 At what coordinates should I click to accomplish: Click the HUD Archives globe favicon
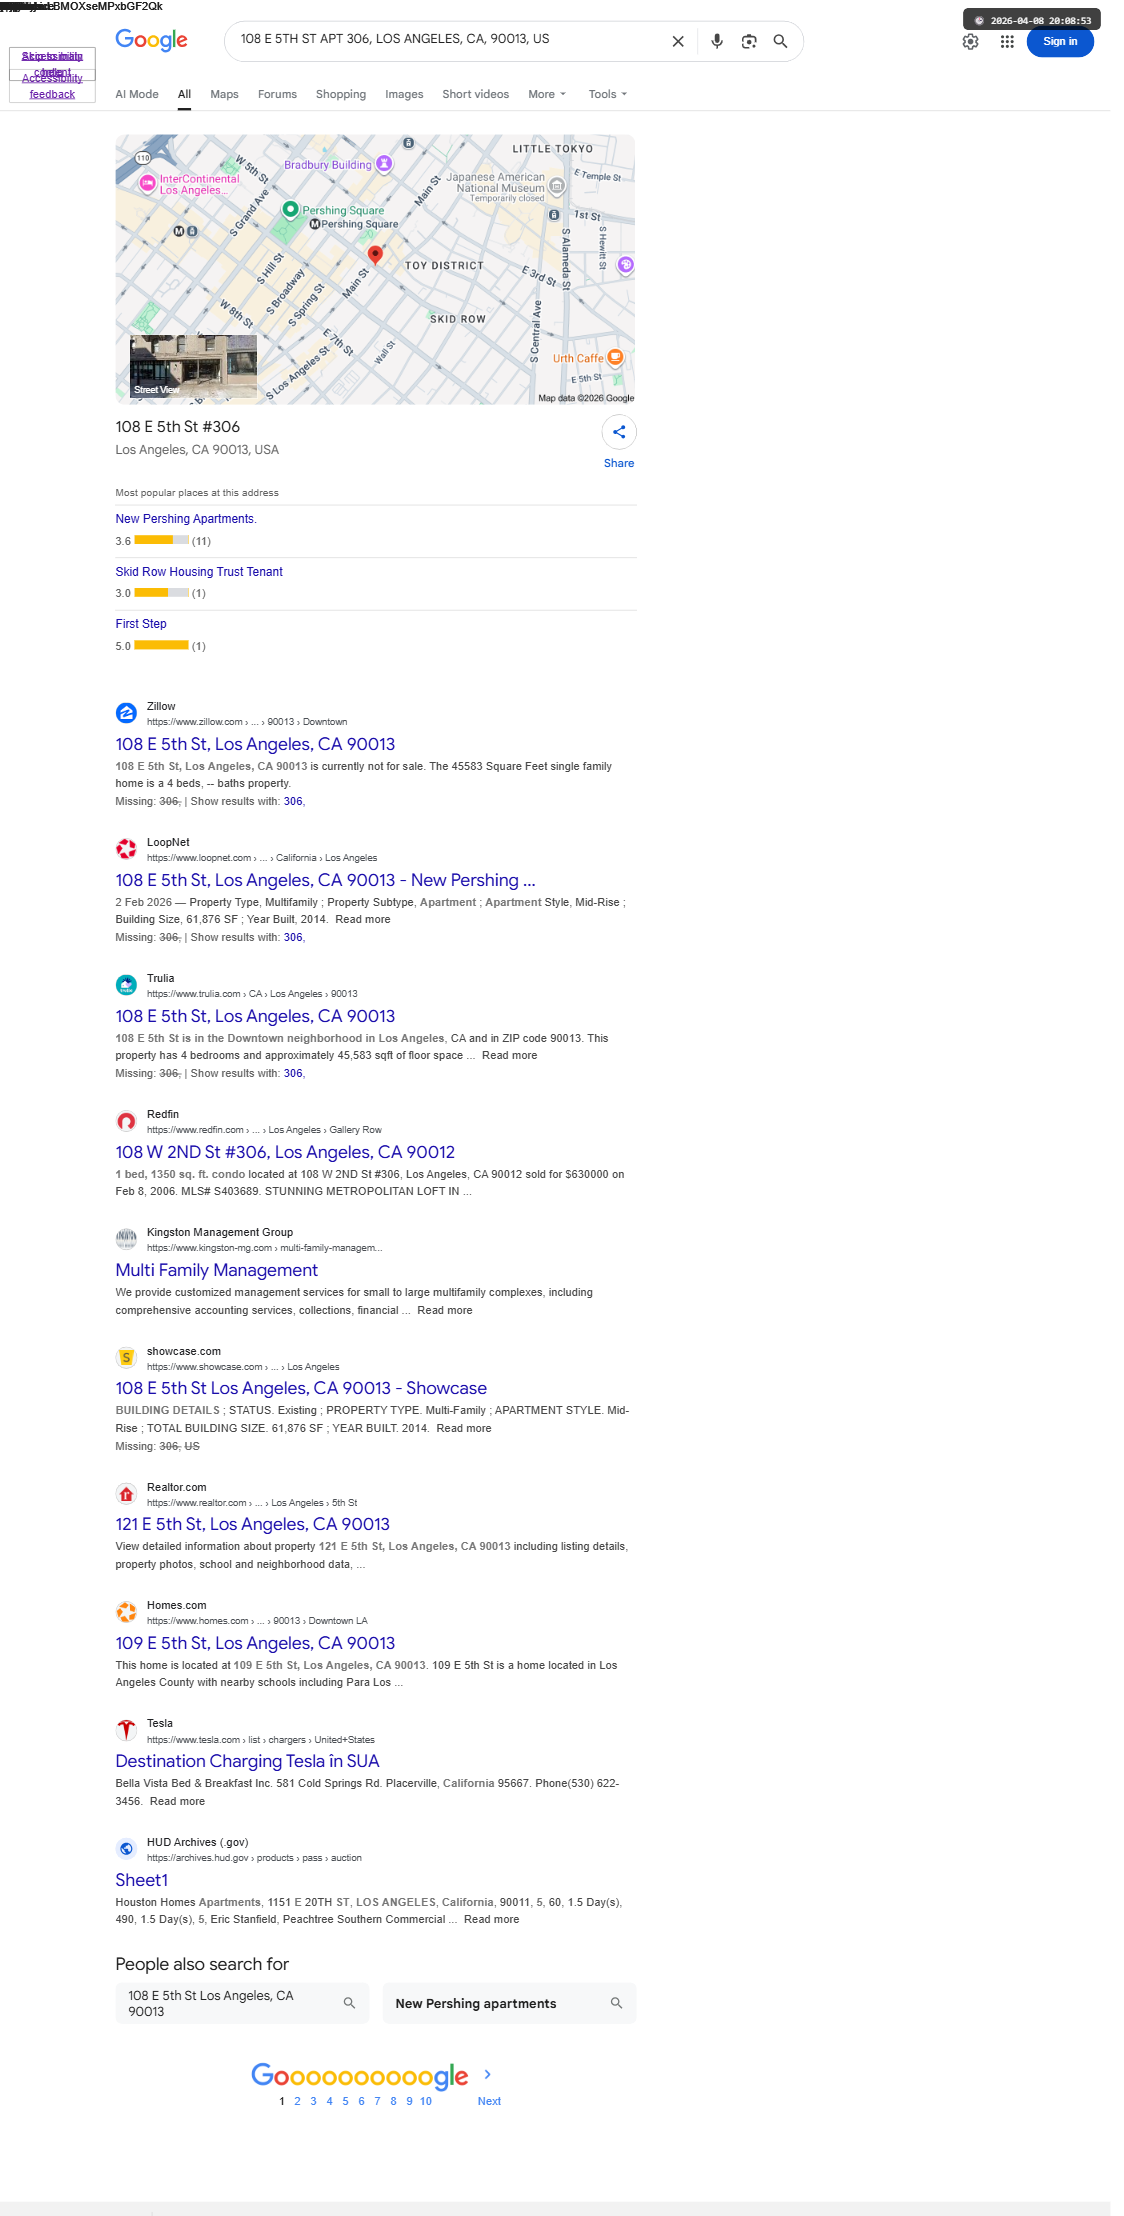[126, 1849]
